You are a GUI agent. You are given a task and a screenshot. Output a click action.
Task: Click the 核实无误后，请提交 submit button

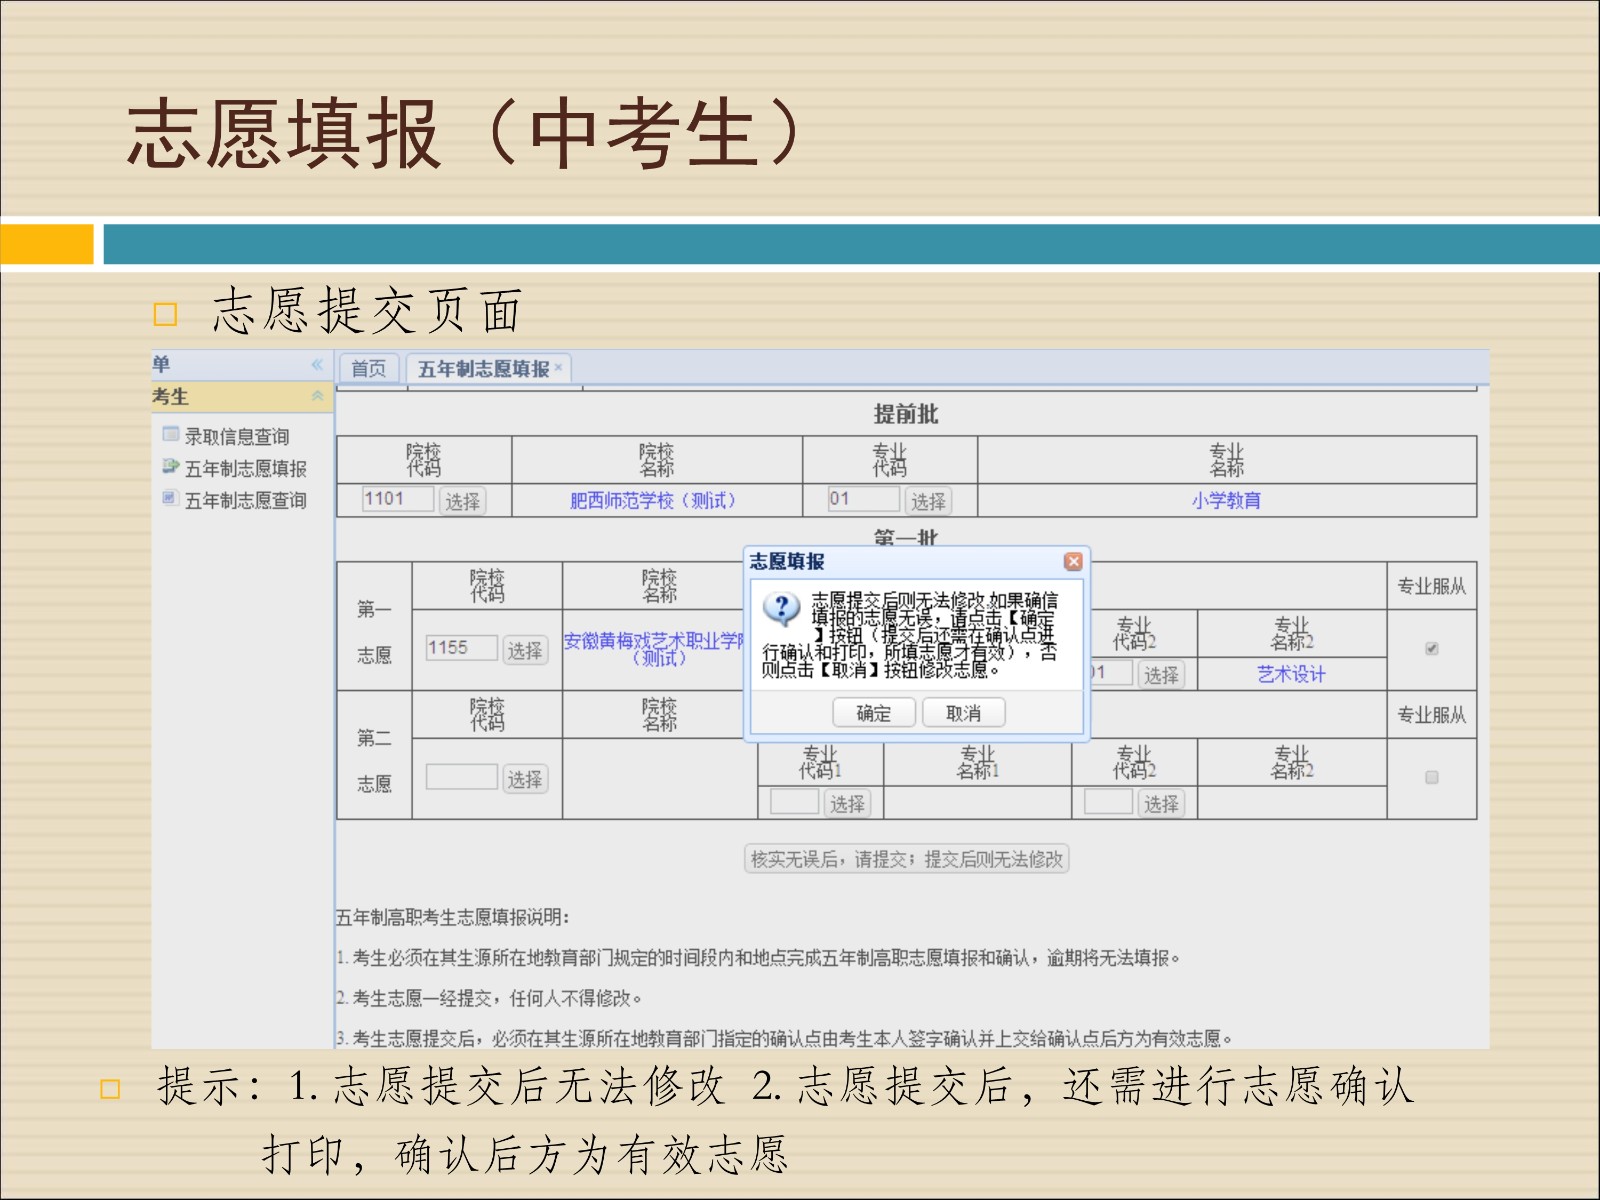[x=906, y=859]
